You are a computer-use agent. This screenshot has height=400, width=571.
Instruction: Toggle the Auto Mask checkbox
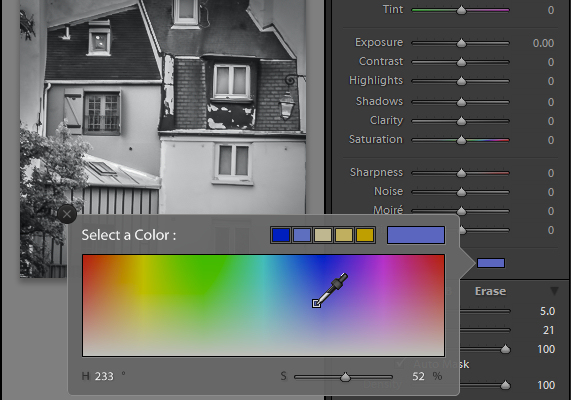[x=400, y=363]
